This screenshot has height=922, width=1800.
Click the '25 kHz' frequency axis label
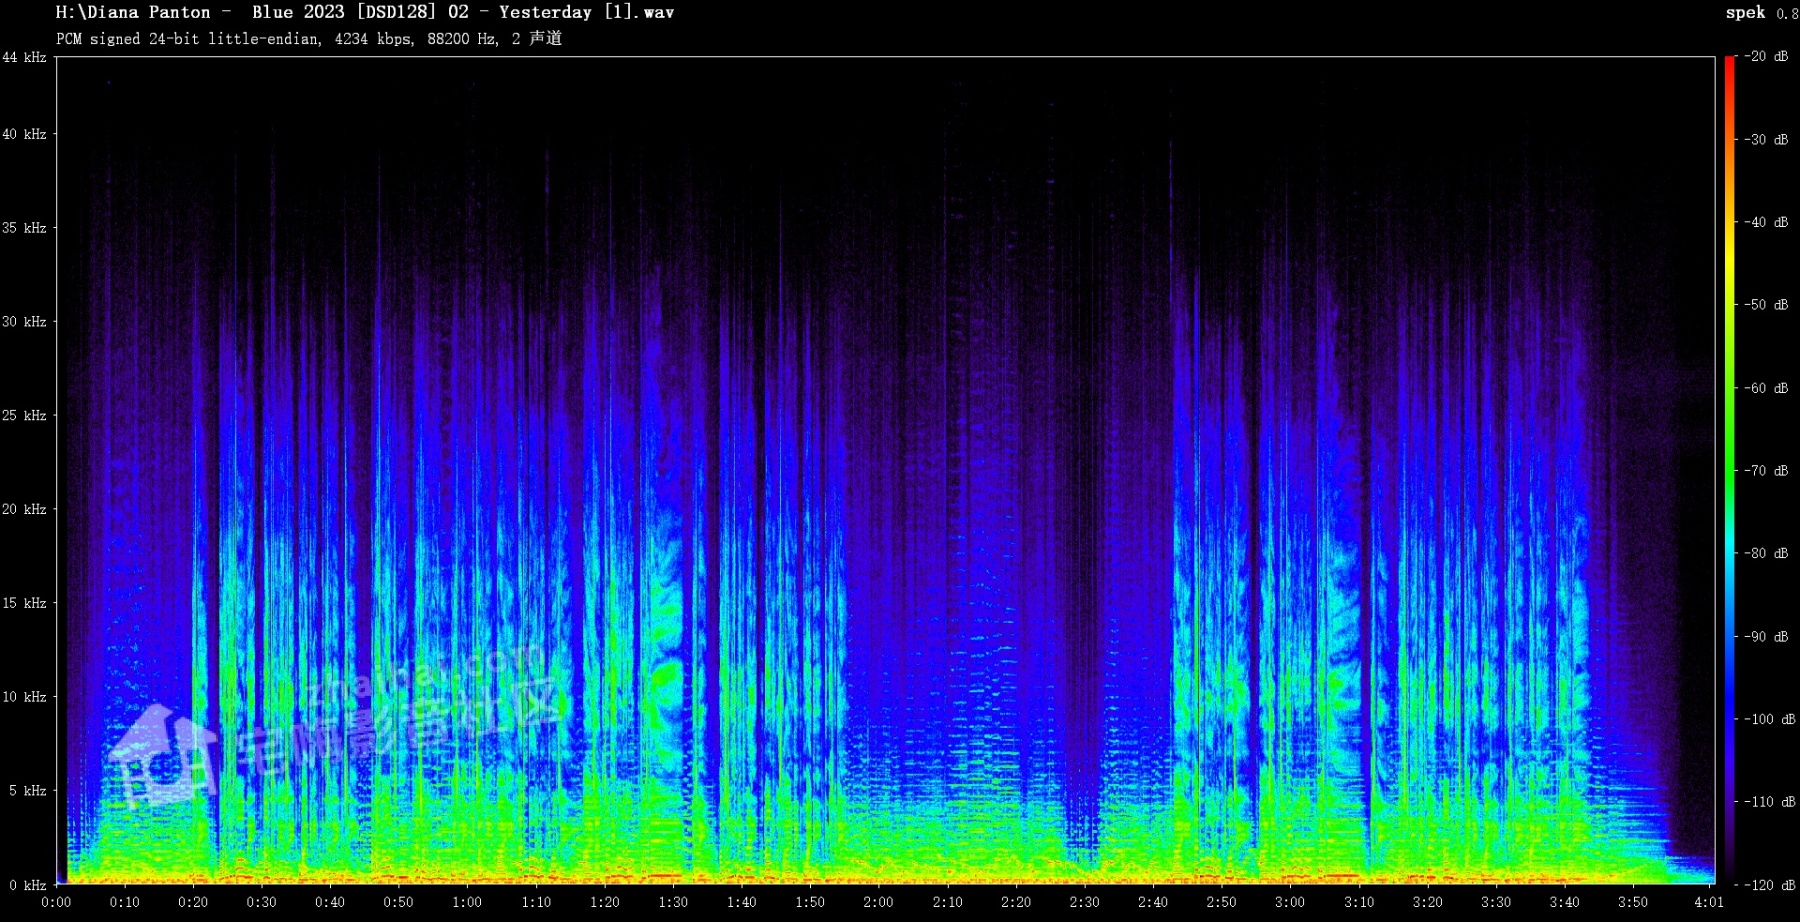(24, 415)
